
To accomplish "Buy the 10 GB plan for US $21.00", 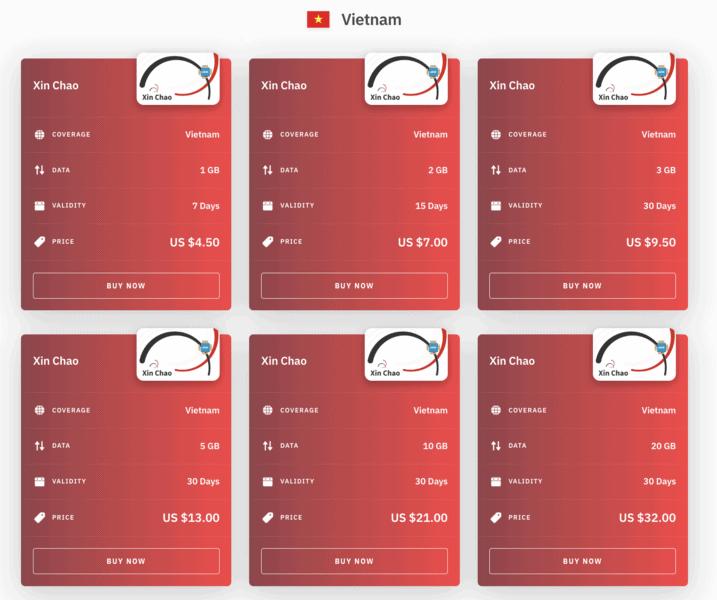I will (354, 561).
